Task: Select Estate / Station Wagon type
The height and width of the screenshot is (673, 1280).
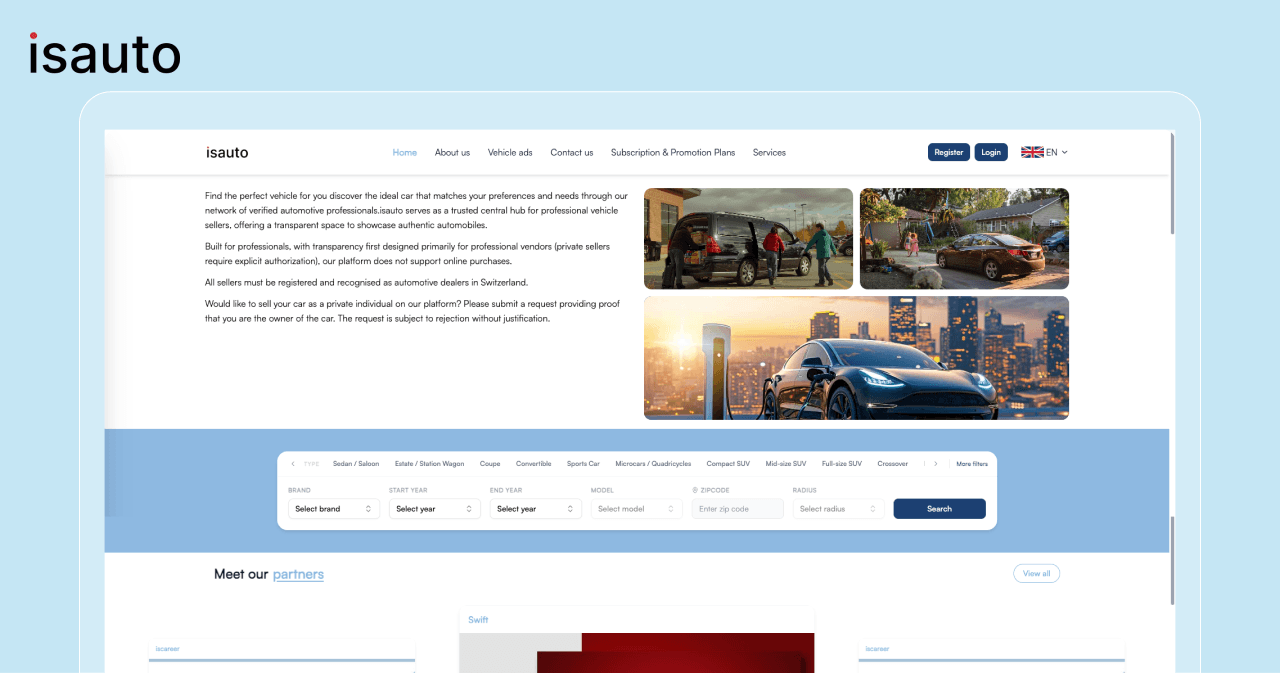Action: (x=430, y=464)
